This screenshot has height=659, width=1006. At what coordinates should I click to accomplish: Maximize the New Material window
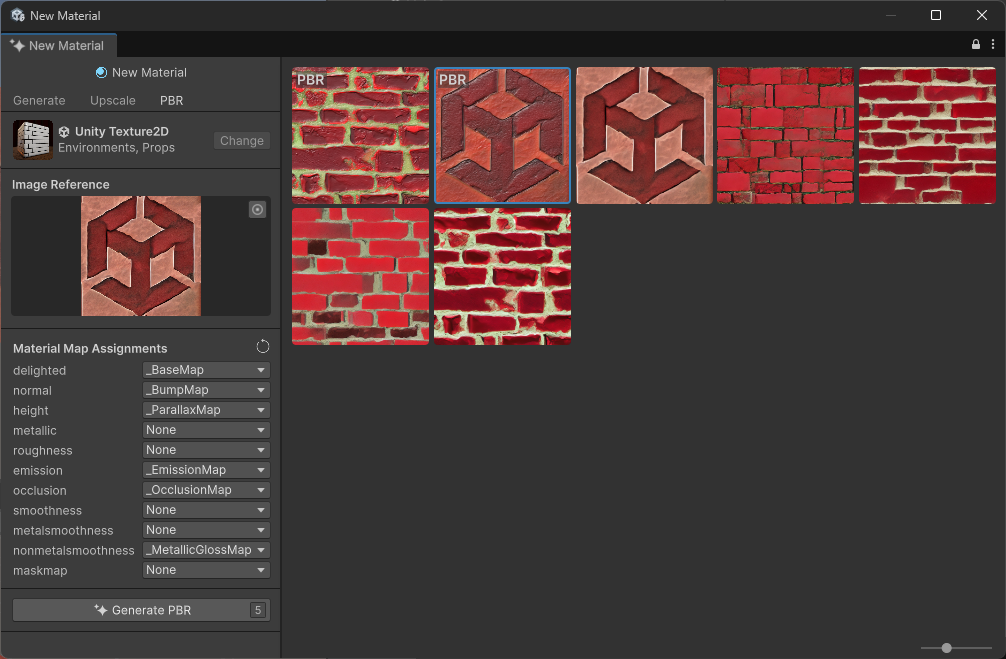(936, 15)
